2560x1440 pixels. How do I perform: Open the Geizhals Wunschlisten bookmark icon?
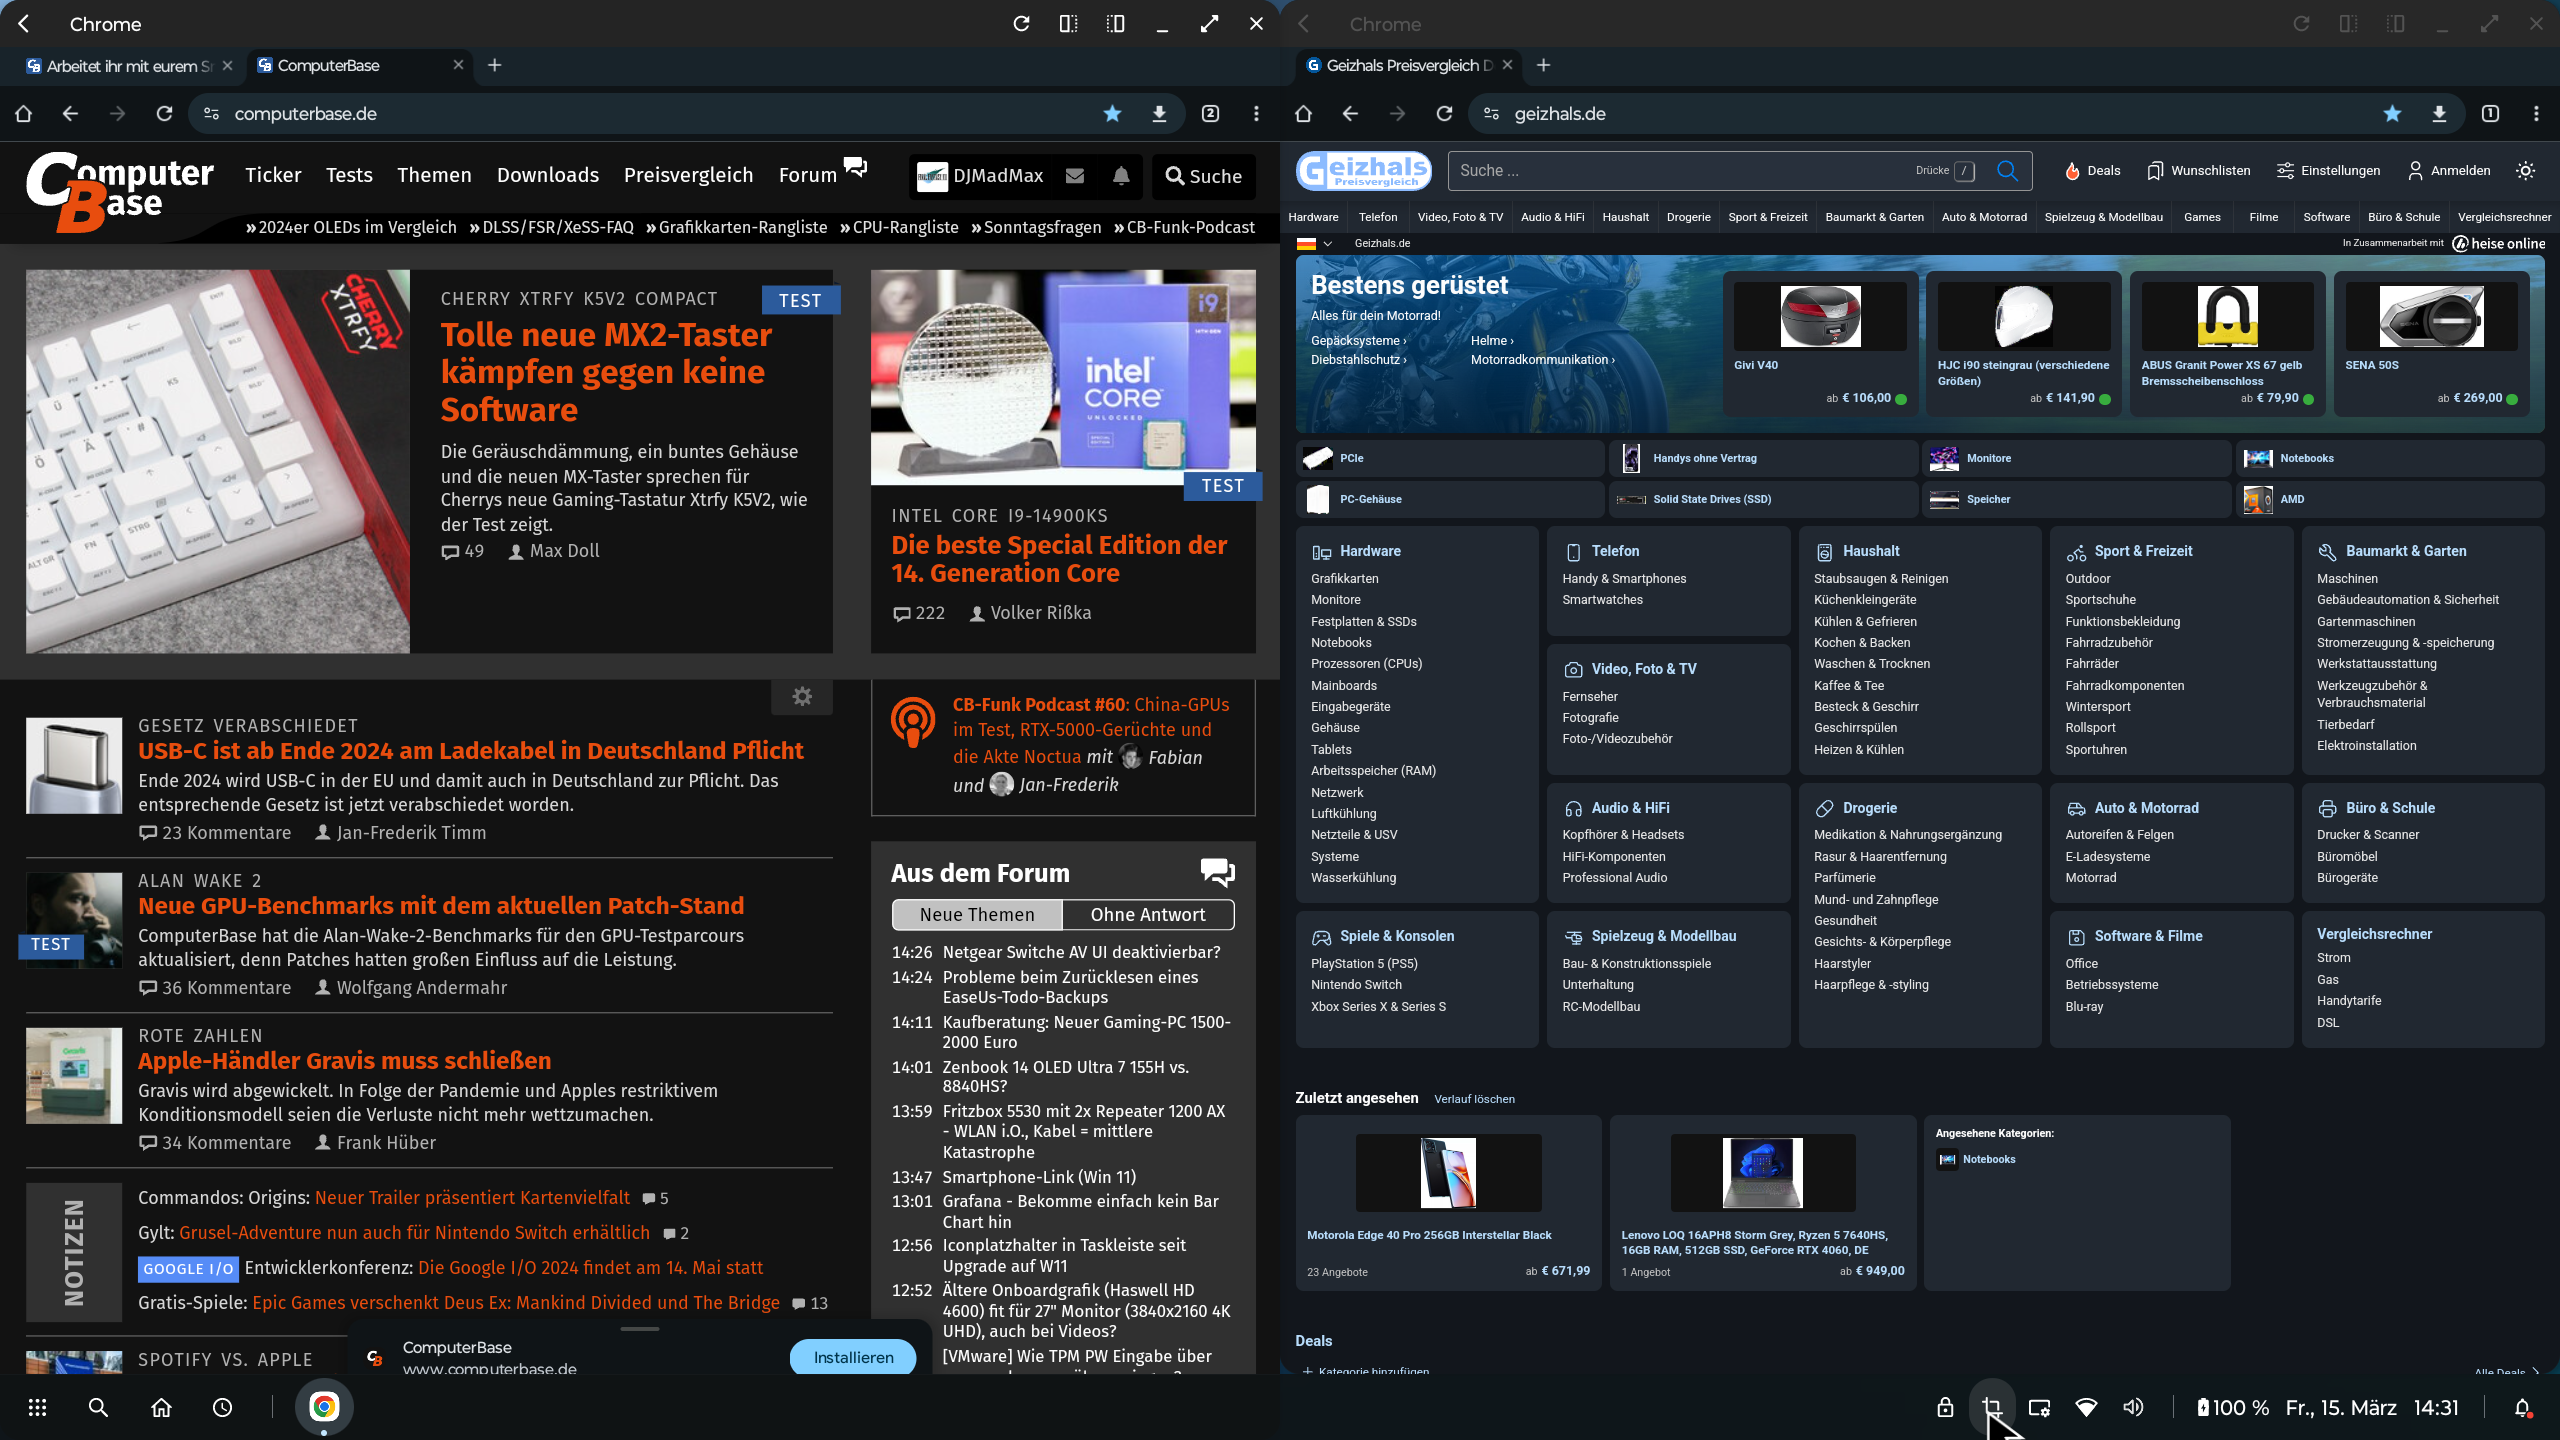(2154, 171)
